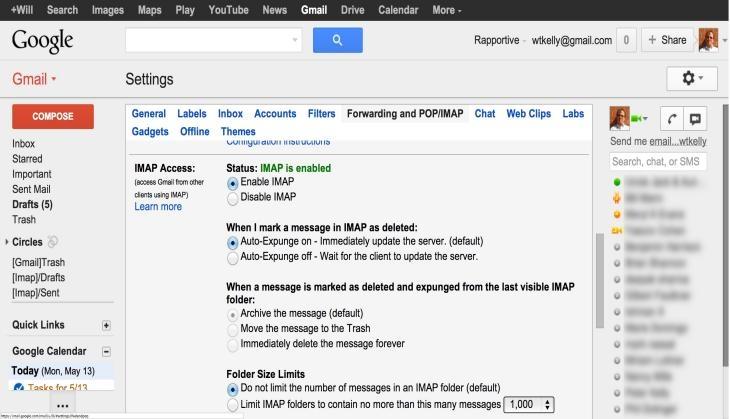This screenshot has width=730, height=419.
Task: Open the settings gear menu
Action: (x=691, y=78)
